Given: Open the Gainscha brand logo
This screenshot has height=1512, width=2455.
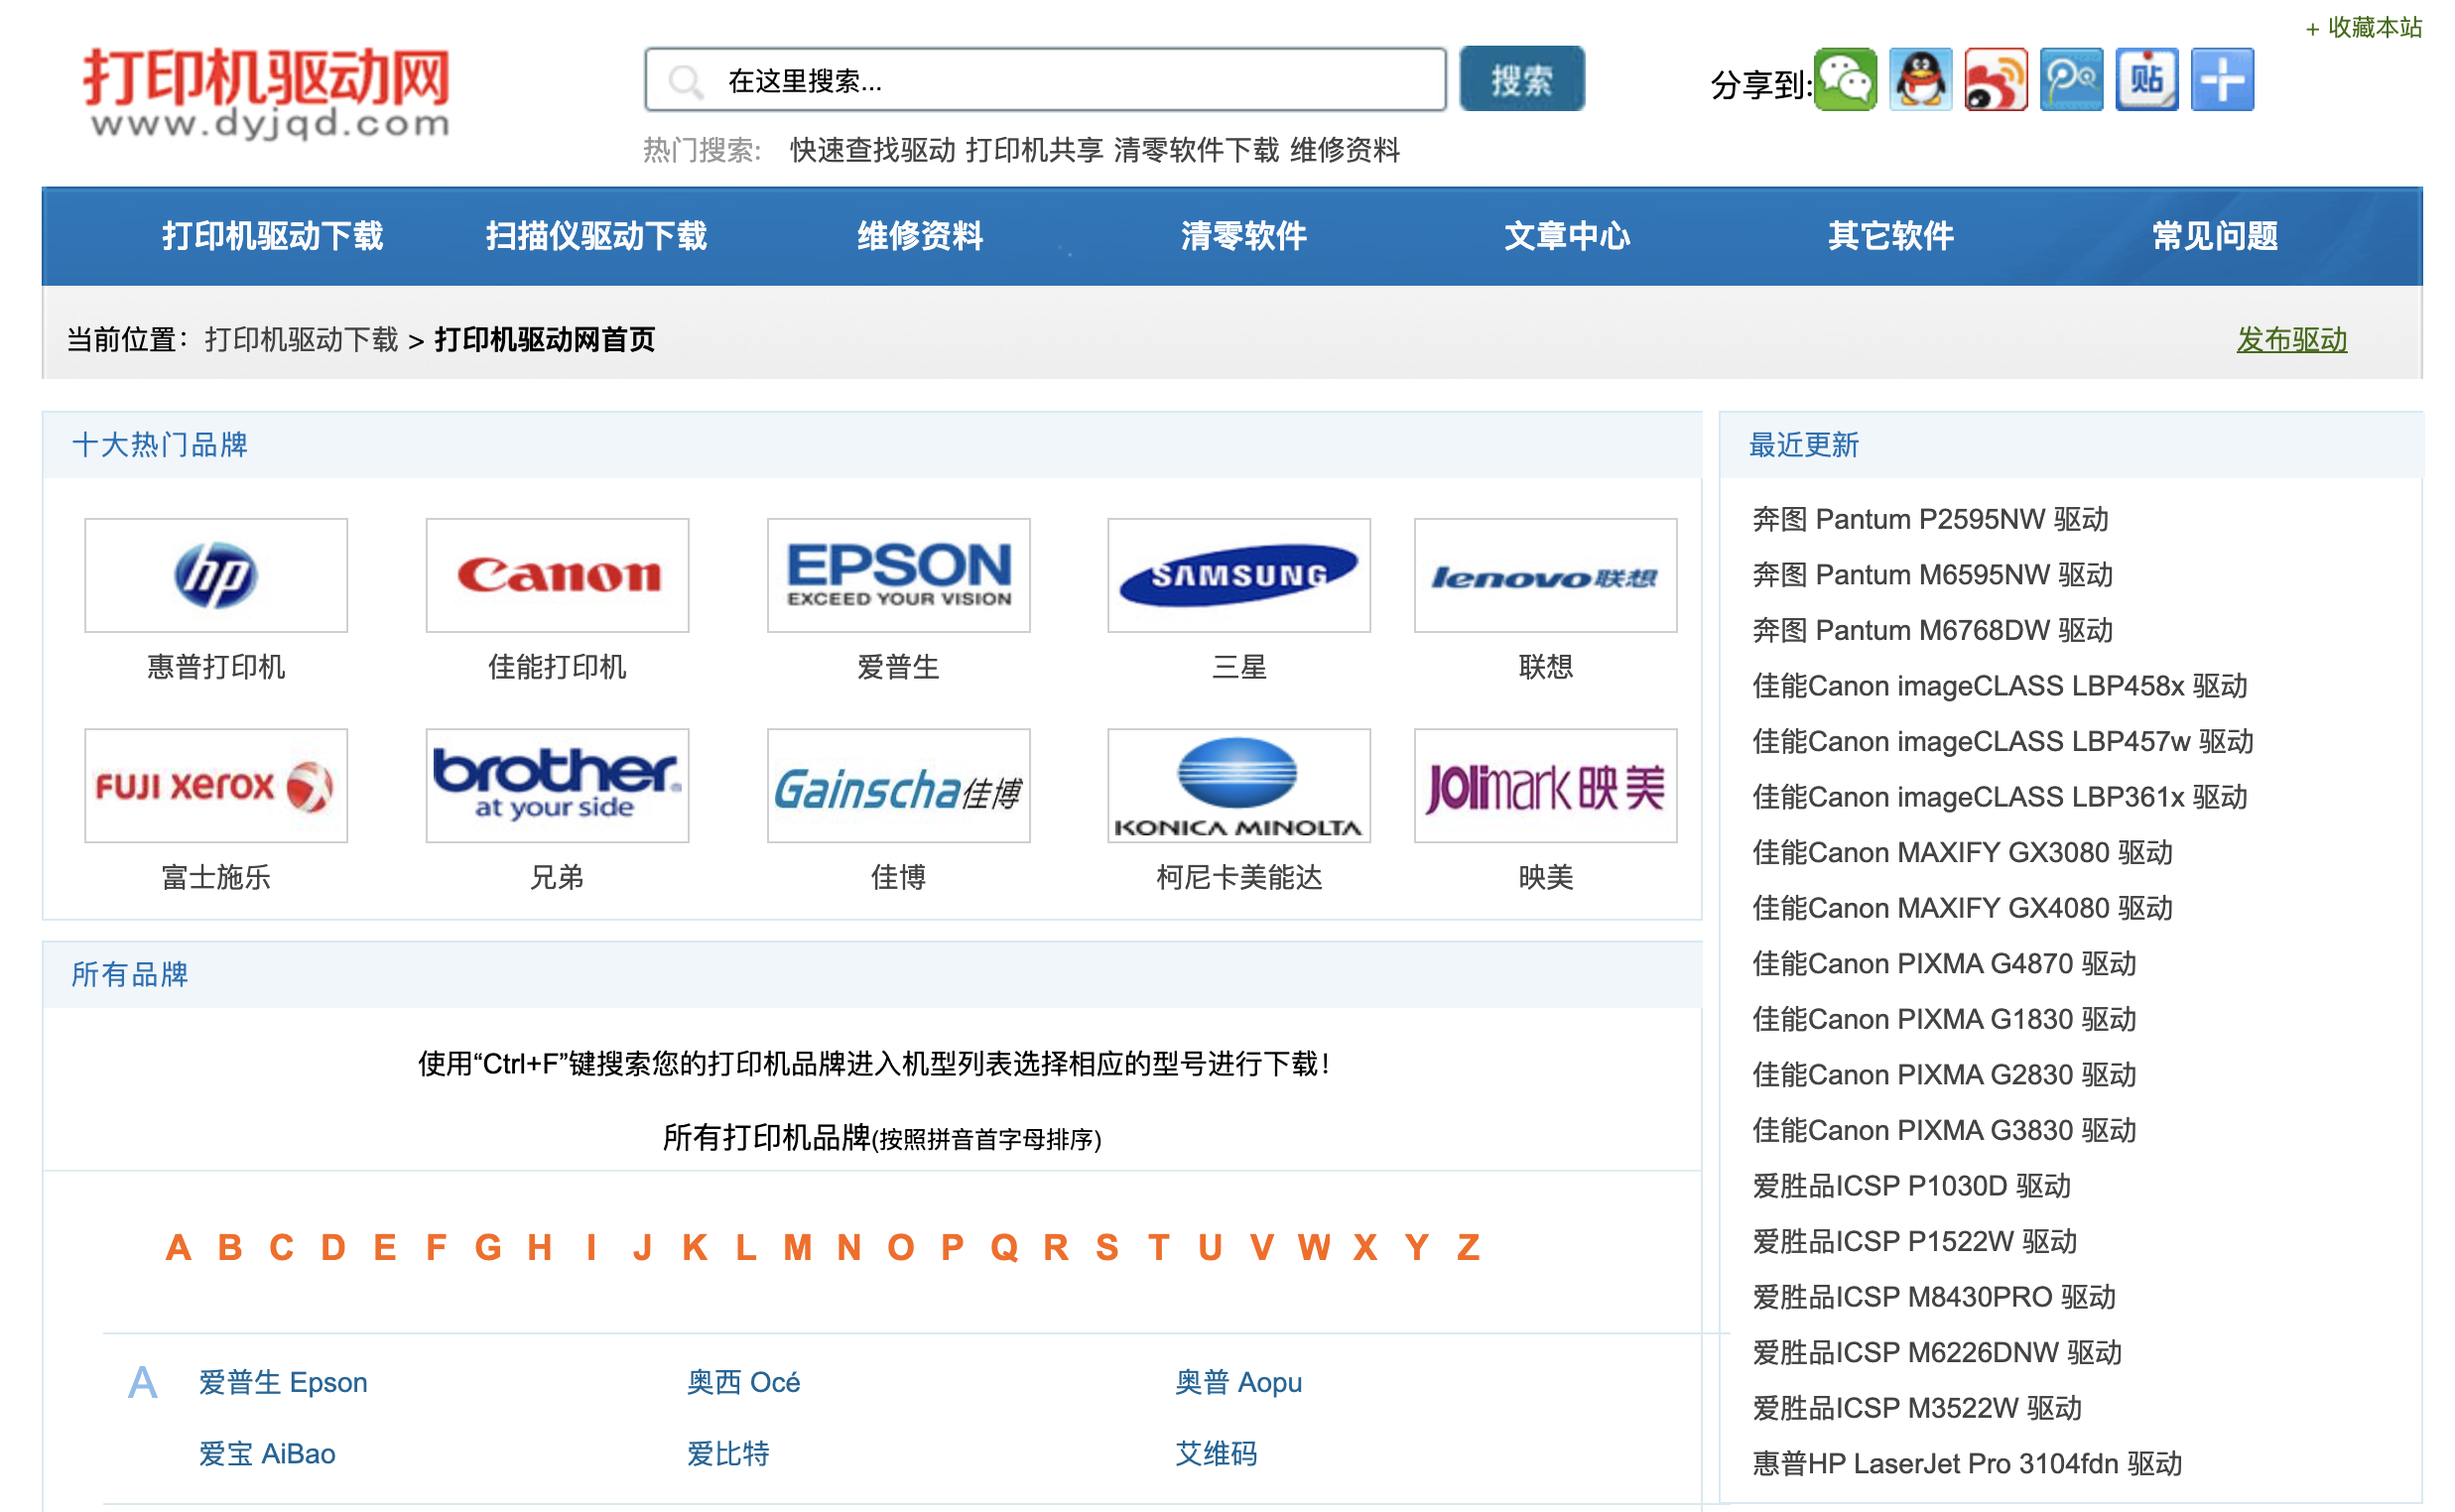Looking at the screenshot, I should (898, 785).
